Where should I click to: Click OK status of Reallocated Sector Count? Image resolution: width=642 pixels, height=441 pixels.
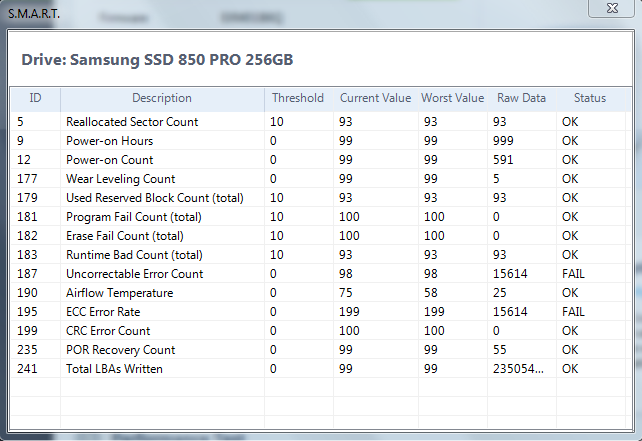click(570, 122)
